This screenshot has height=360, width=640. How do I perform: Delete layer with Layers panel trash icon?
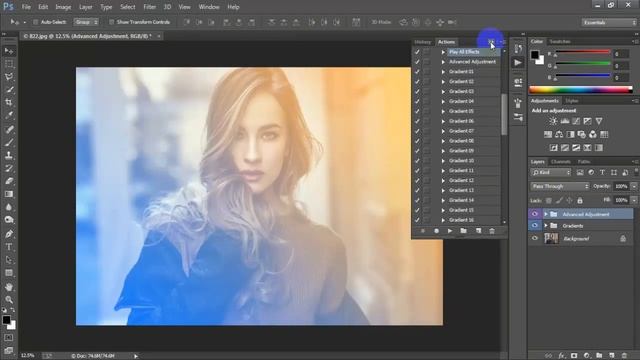624,356
